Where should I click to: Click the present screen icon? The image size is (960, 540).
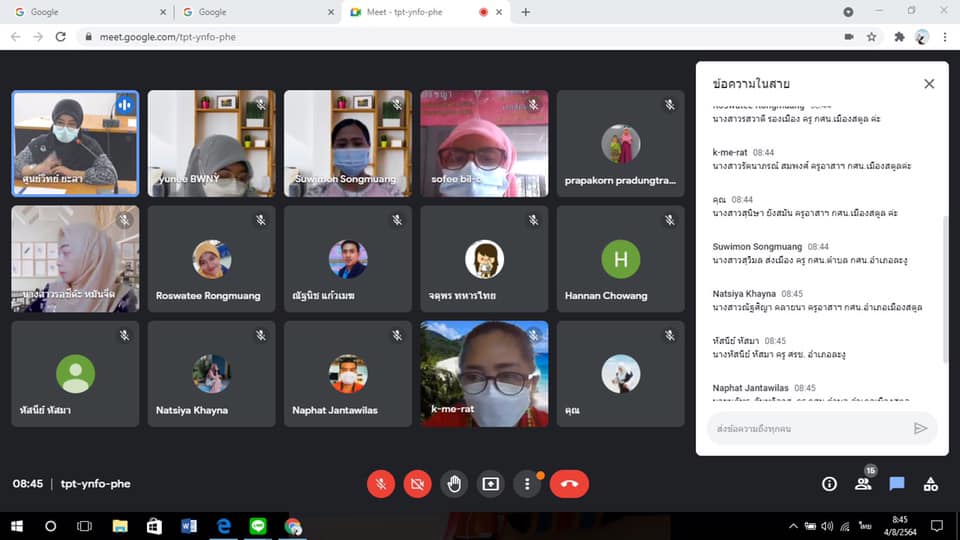point(490,484)
